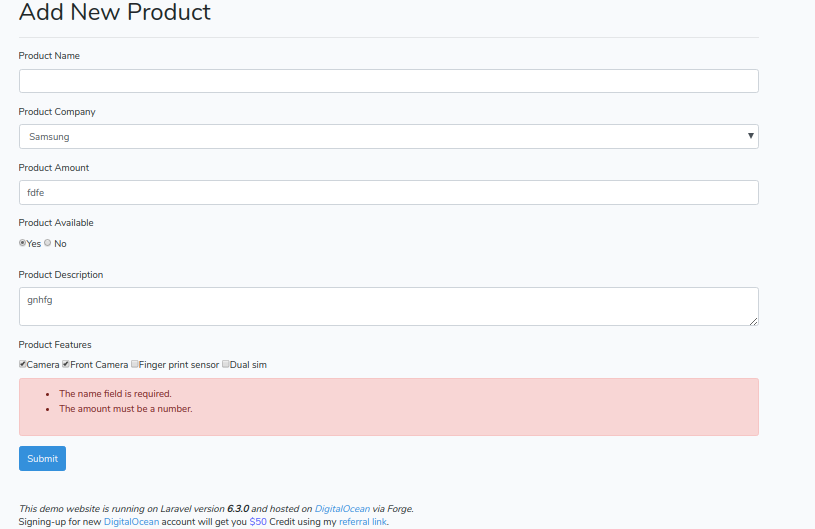Enable the Finger print sensor checkbox

[135, 364]
